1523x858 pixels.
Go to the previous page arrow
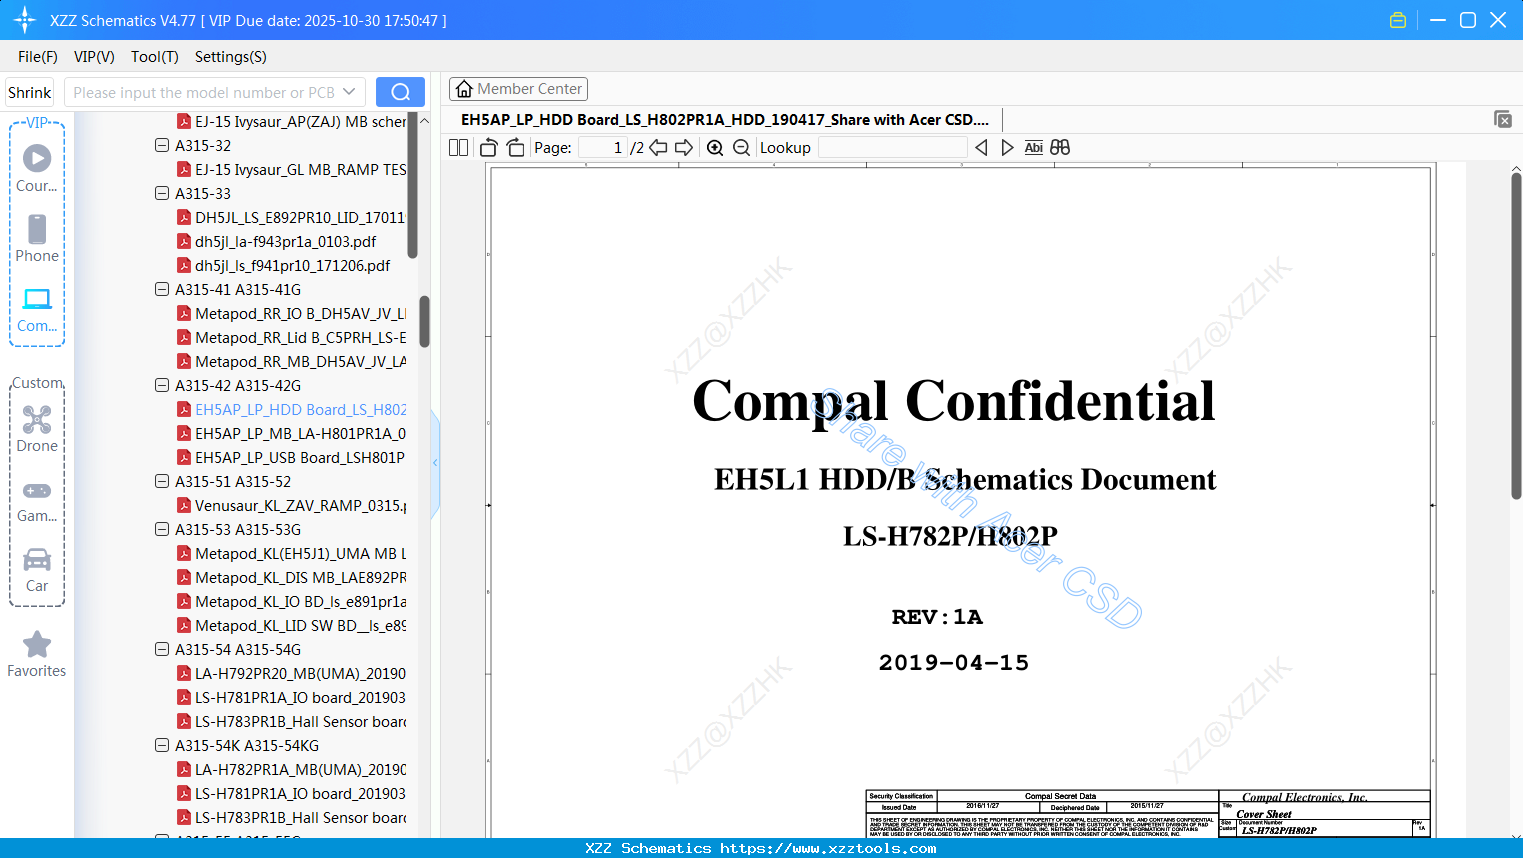pos(658,148)
